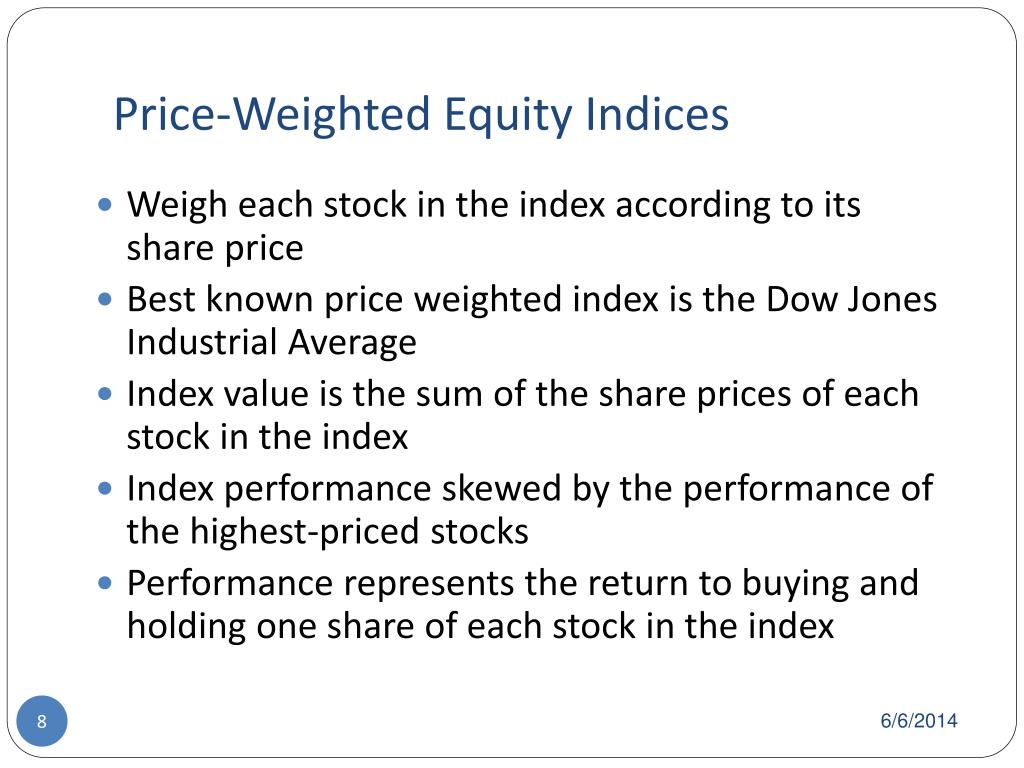This screenshot has width=1024, height=768.
Task: Click the first bullet dot beside Weigh
Action: click(x=104, y=205)
